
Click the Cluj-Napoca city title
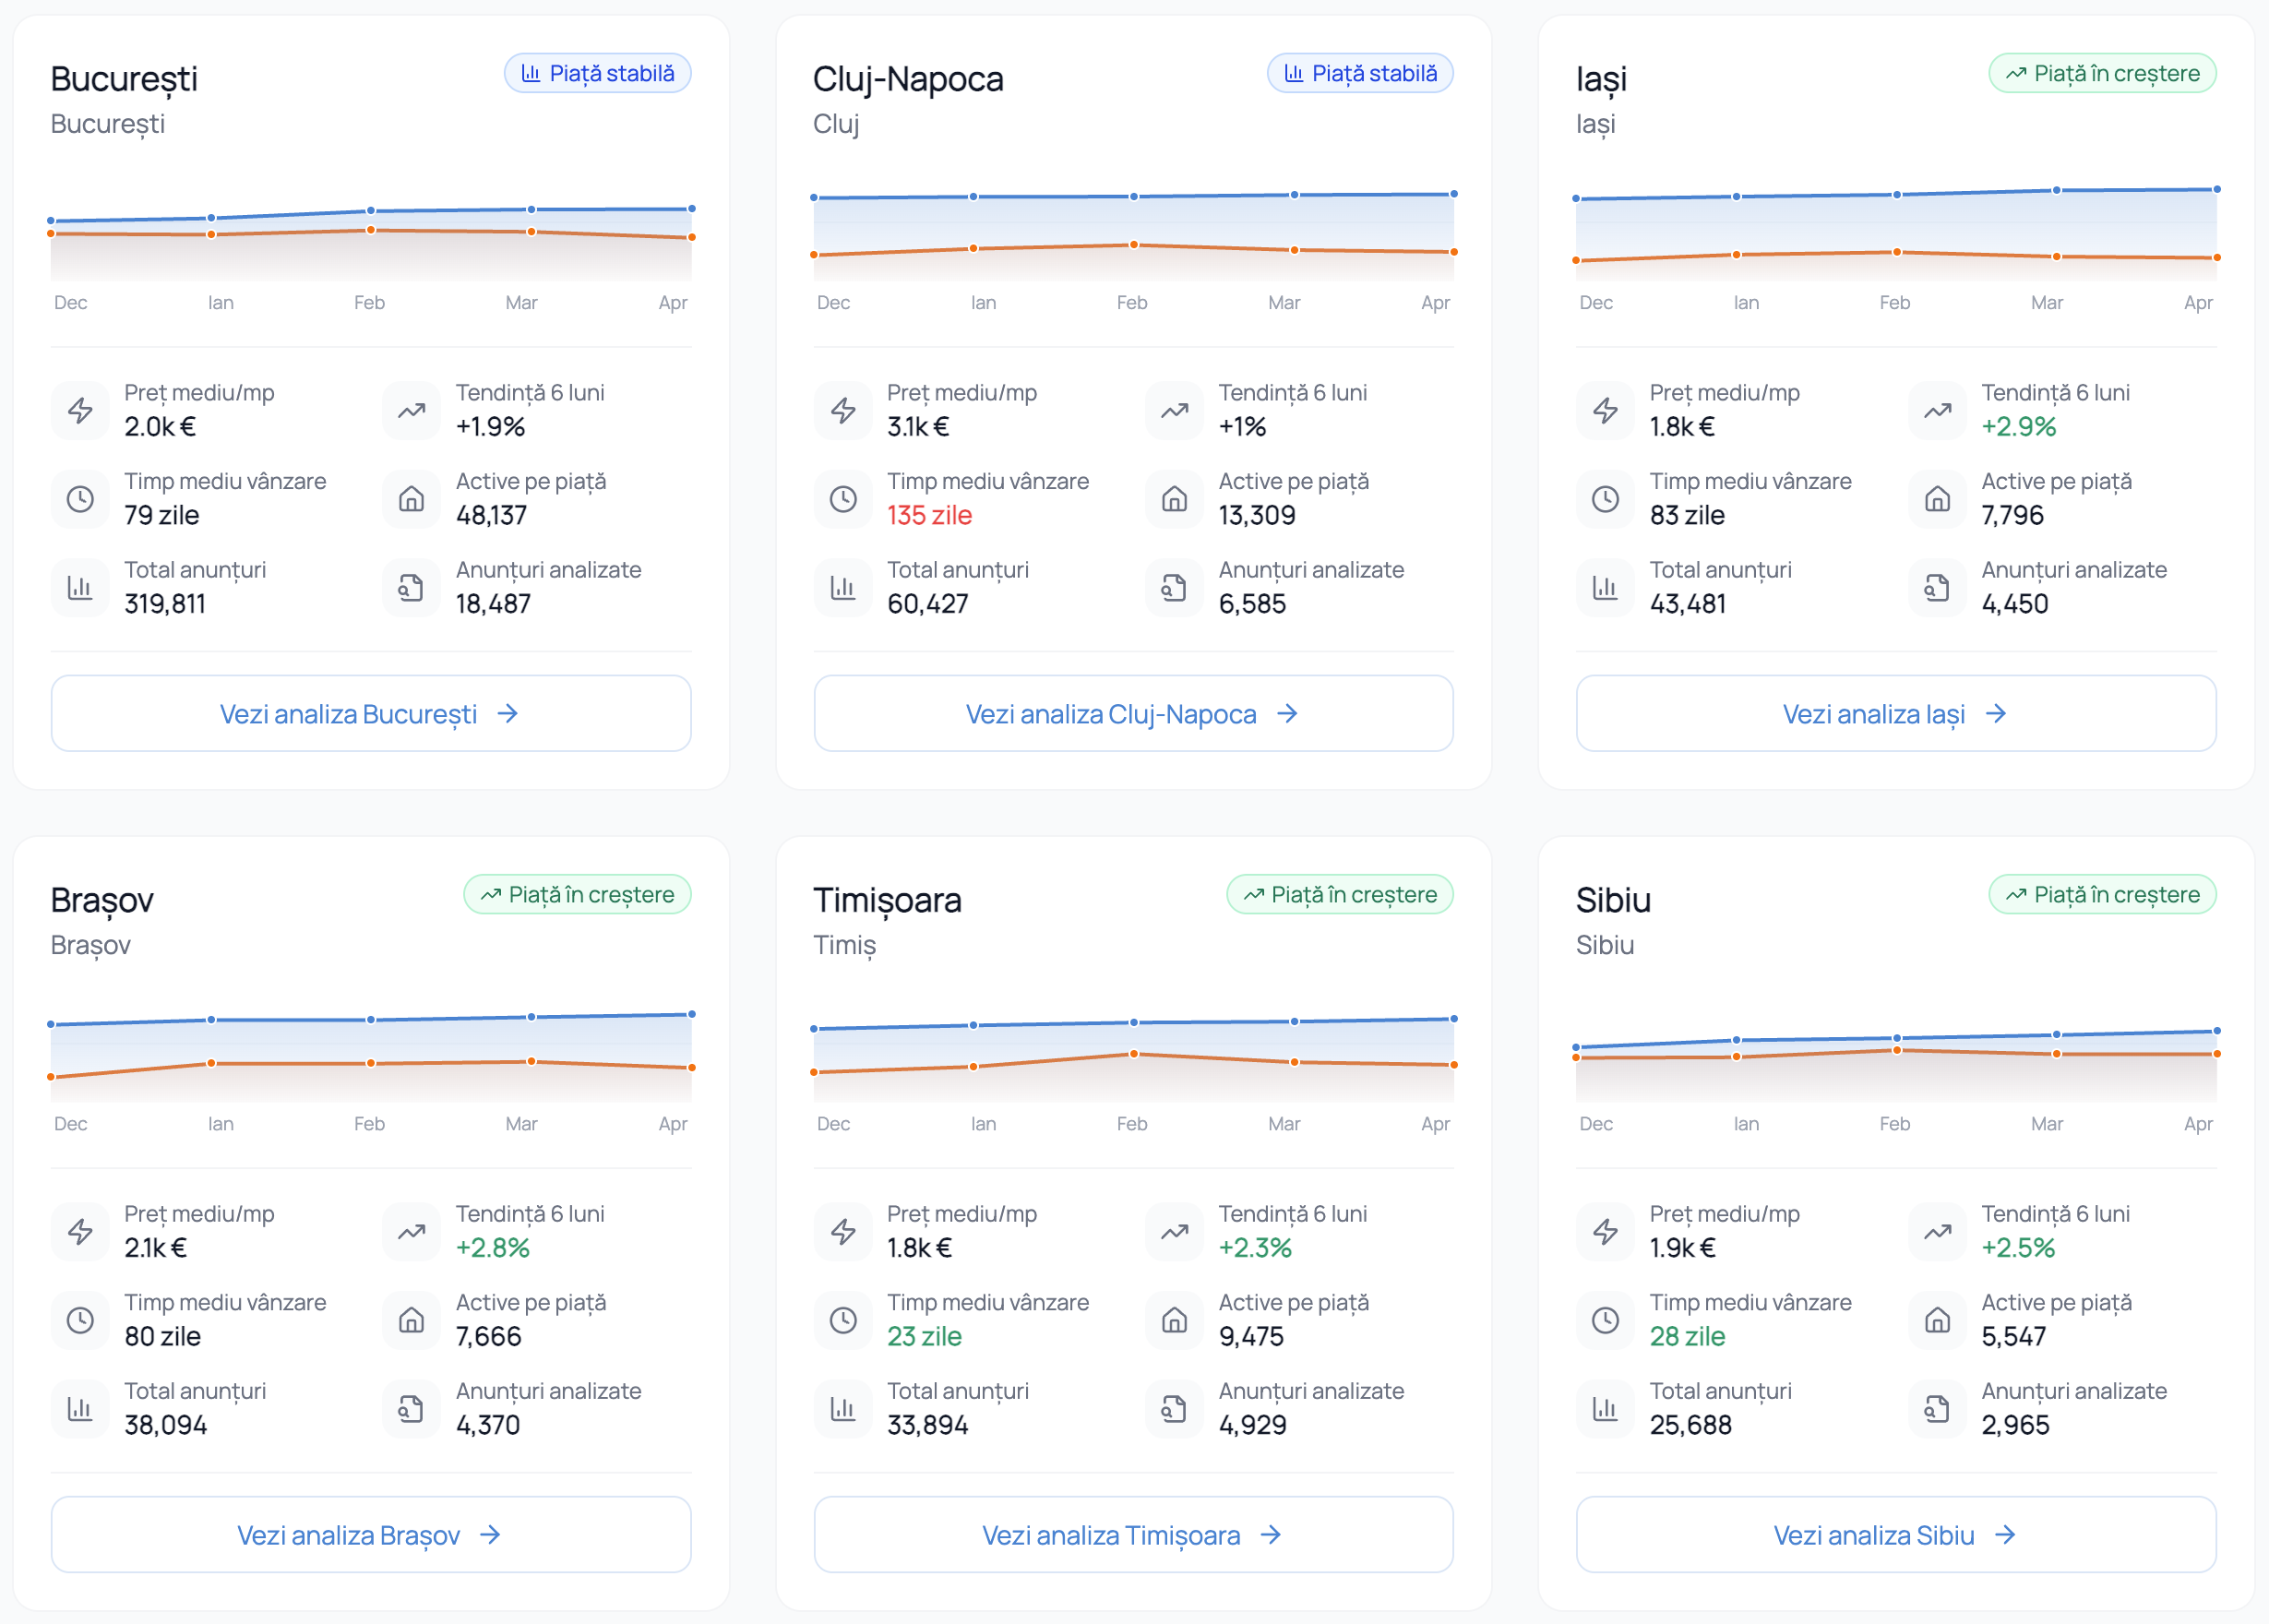point(907,79)
